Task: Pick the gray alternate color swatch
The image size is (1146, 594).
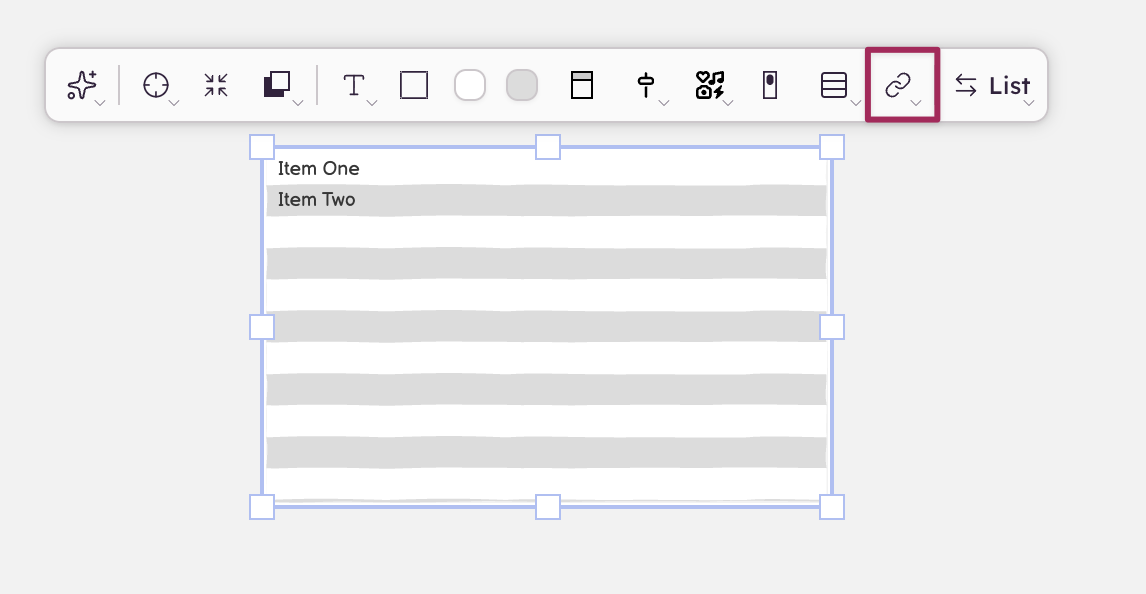Action: [522, 86]
